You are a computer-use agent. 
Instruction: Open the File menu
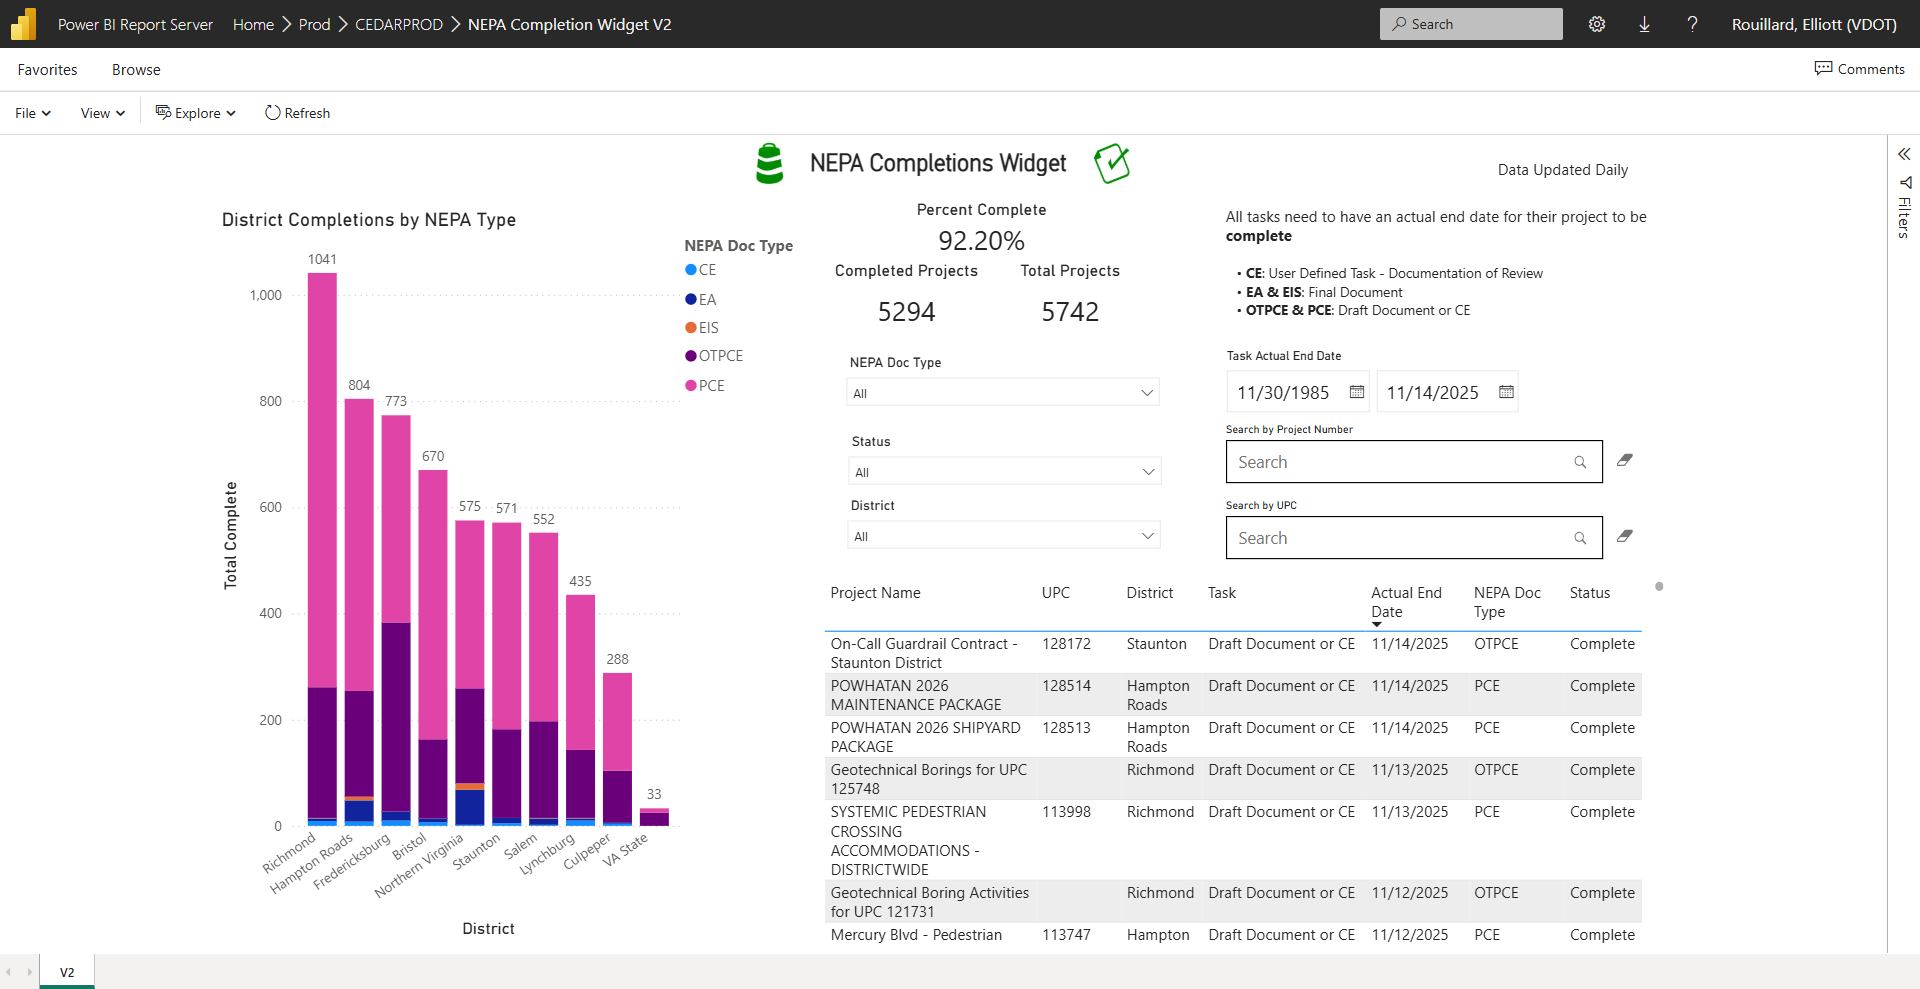pos(32,113)
